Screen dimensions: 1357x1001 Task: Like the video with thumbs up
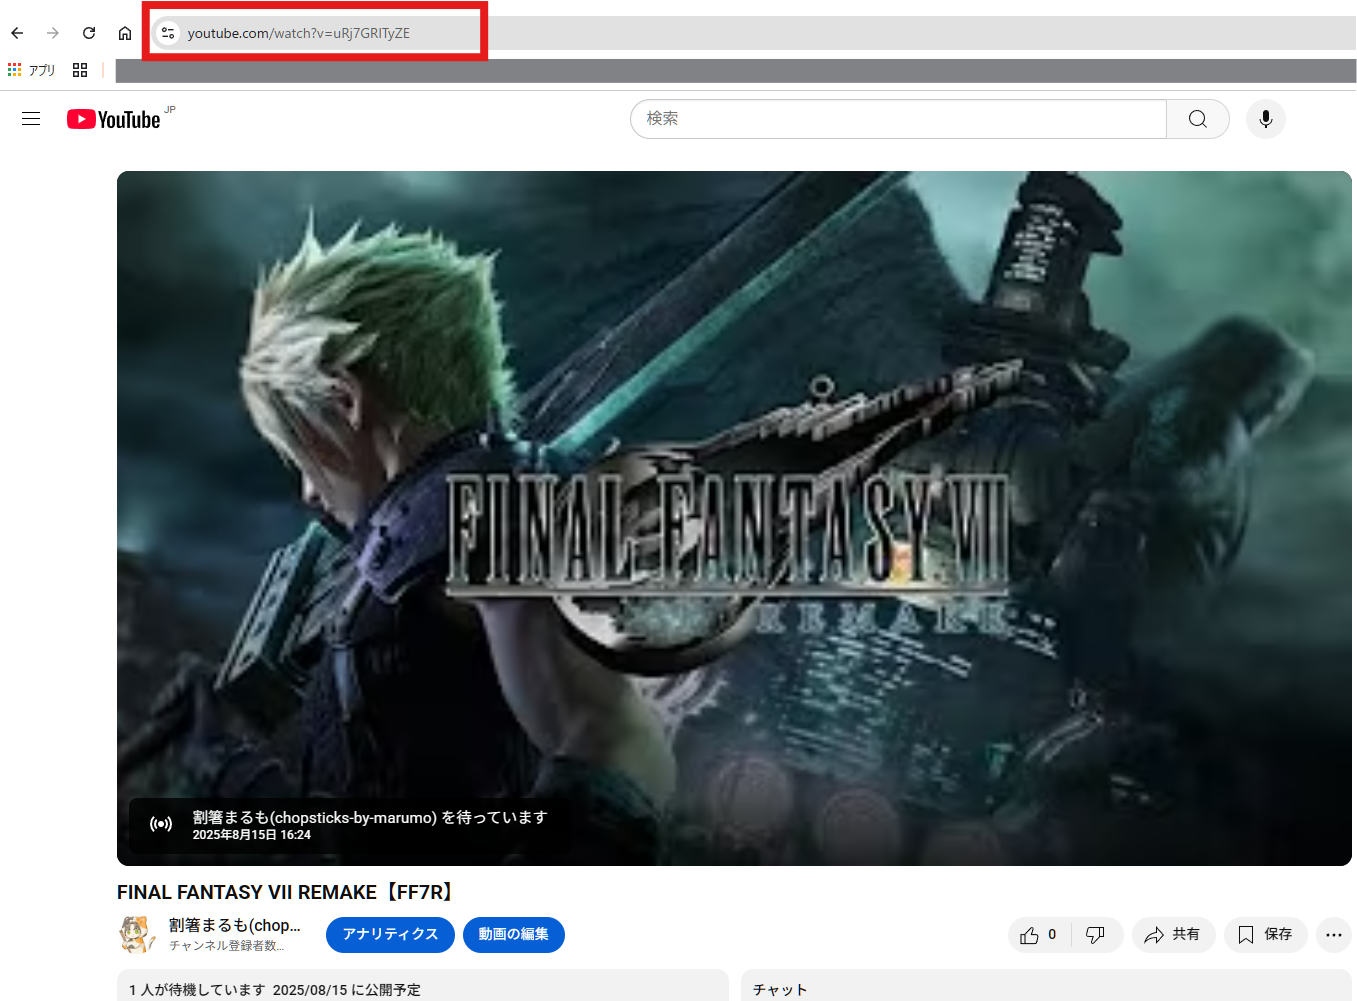[x=1038, y=935]
